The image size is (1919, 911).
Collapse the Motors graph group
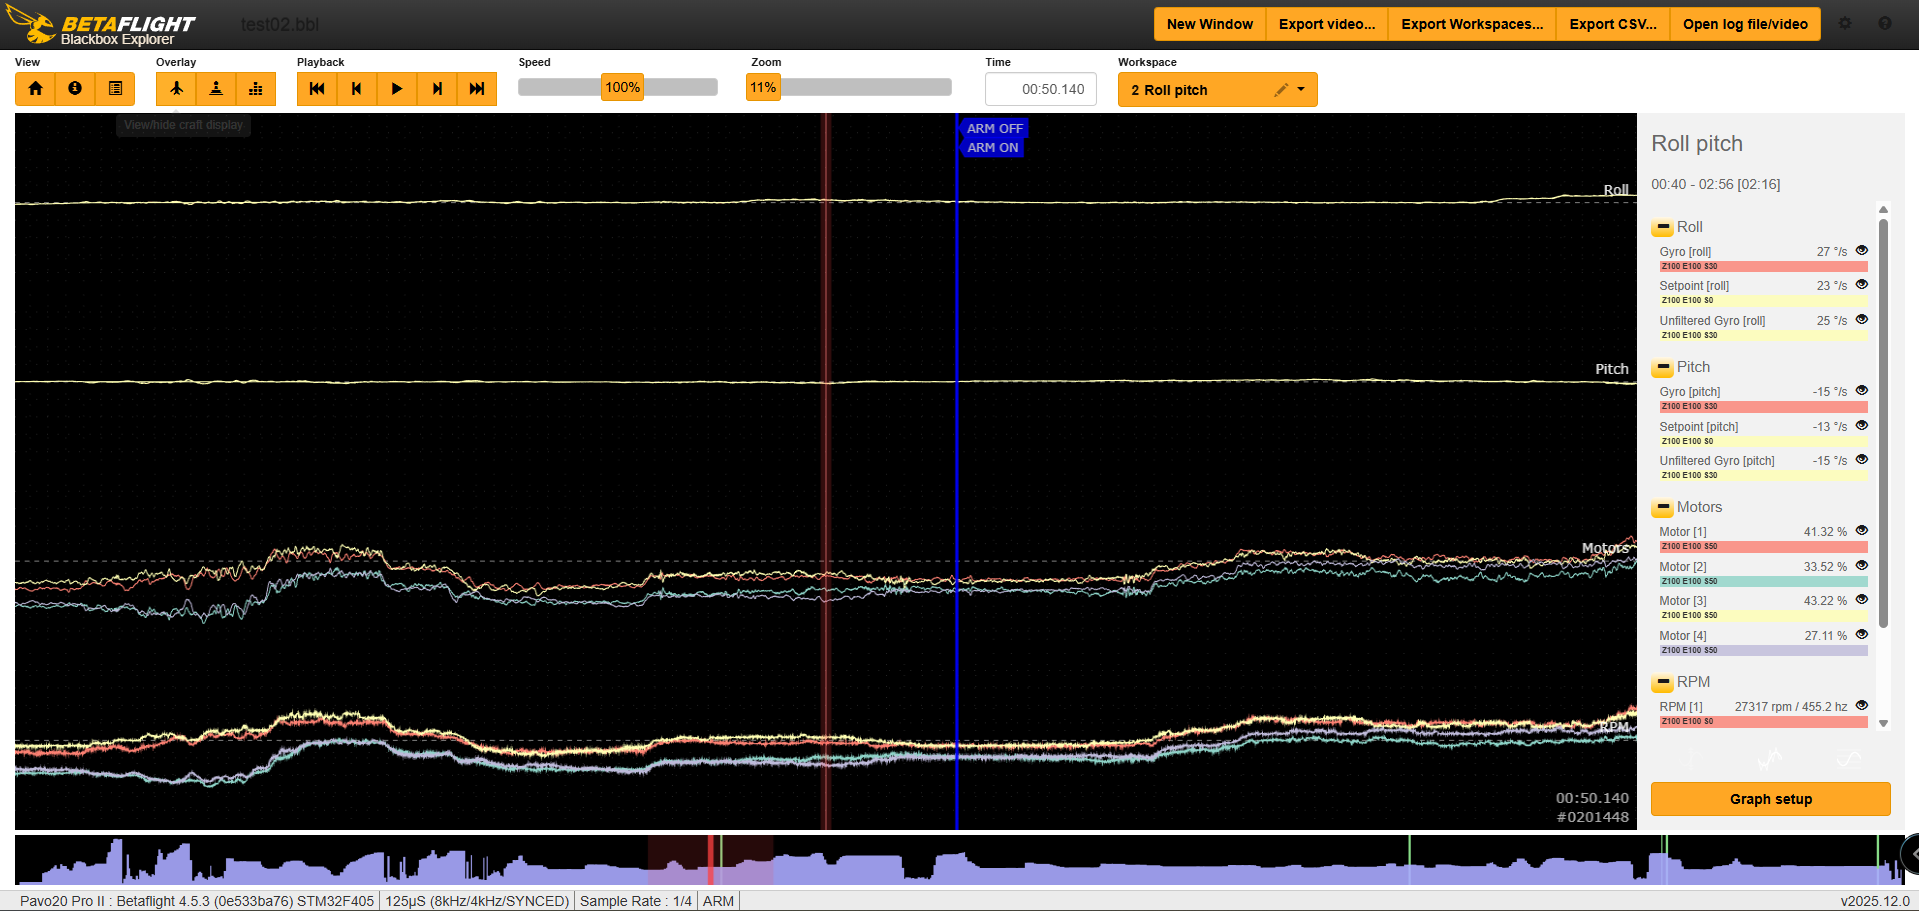[1662, 508]
